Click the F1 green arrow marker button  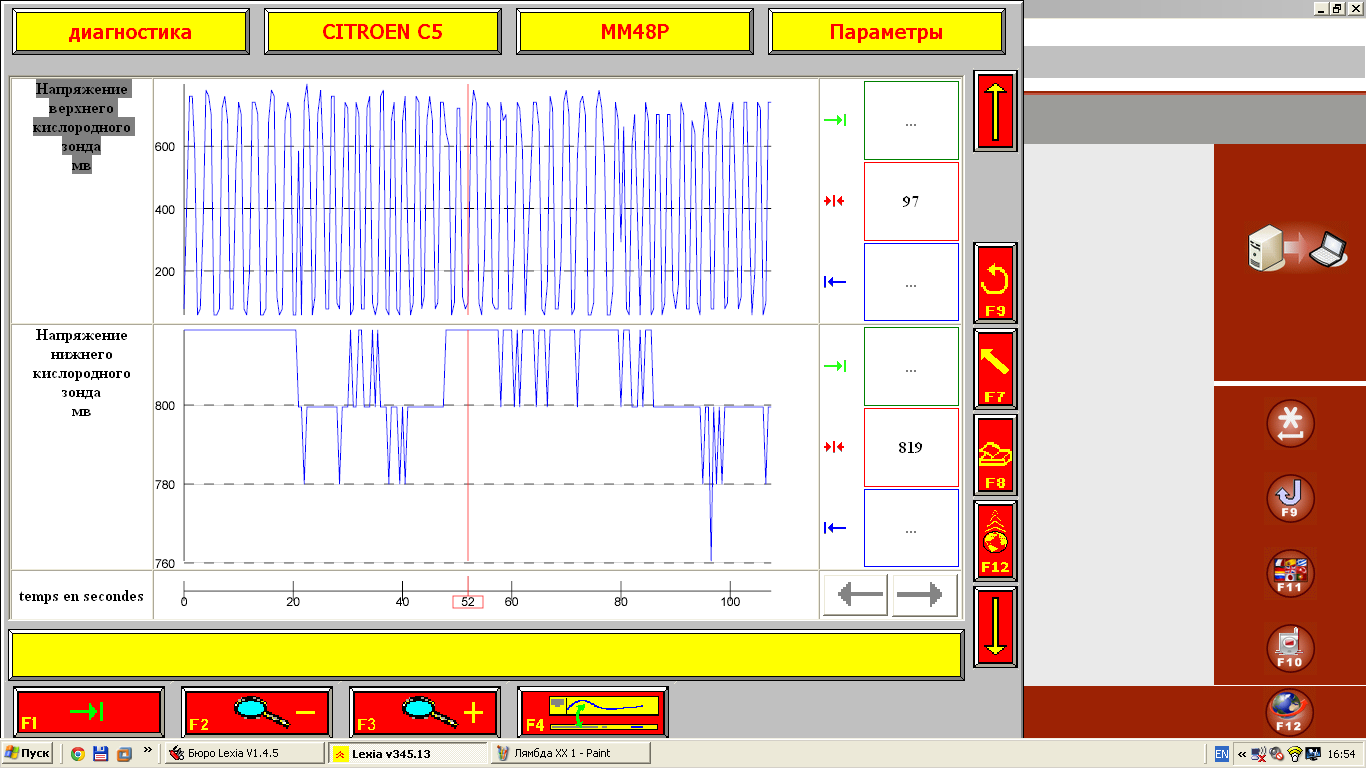[x=89, y=711]
